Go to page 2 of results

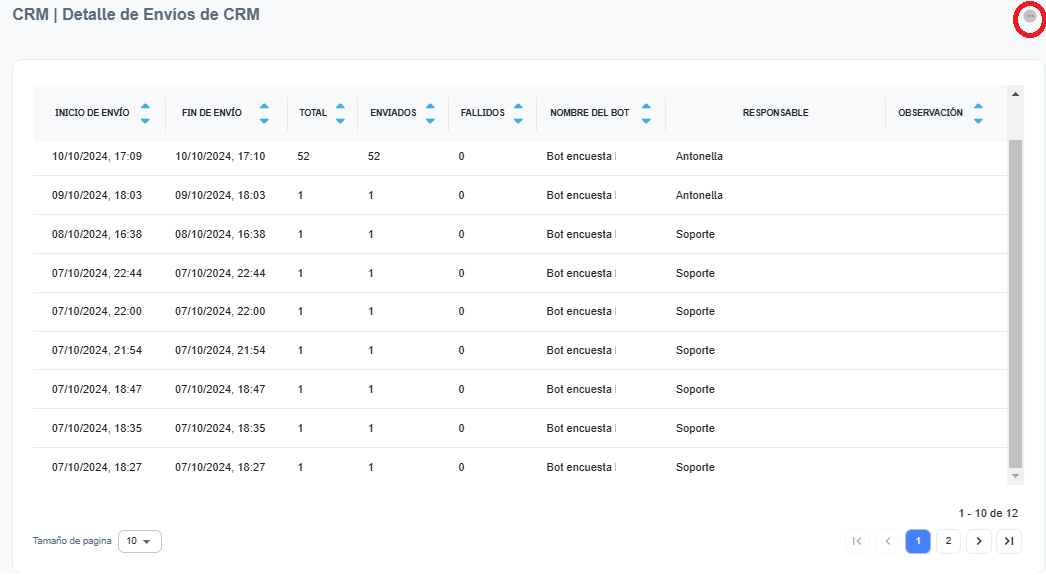pyautogui.click(x=948, y=541)
